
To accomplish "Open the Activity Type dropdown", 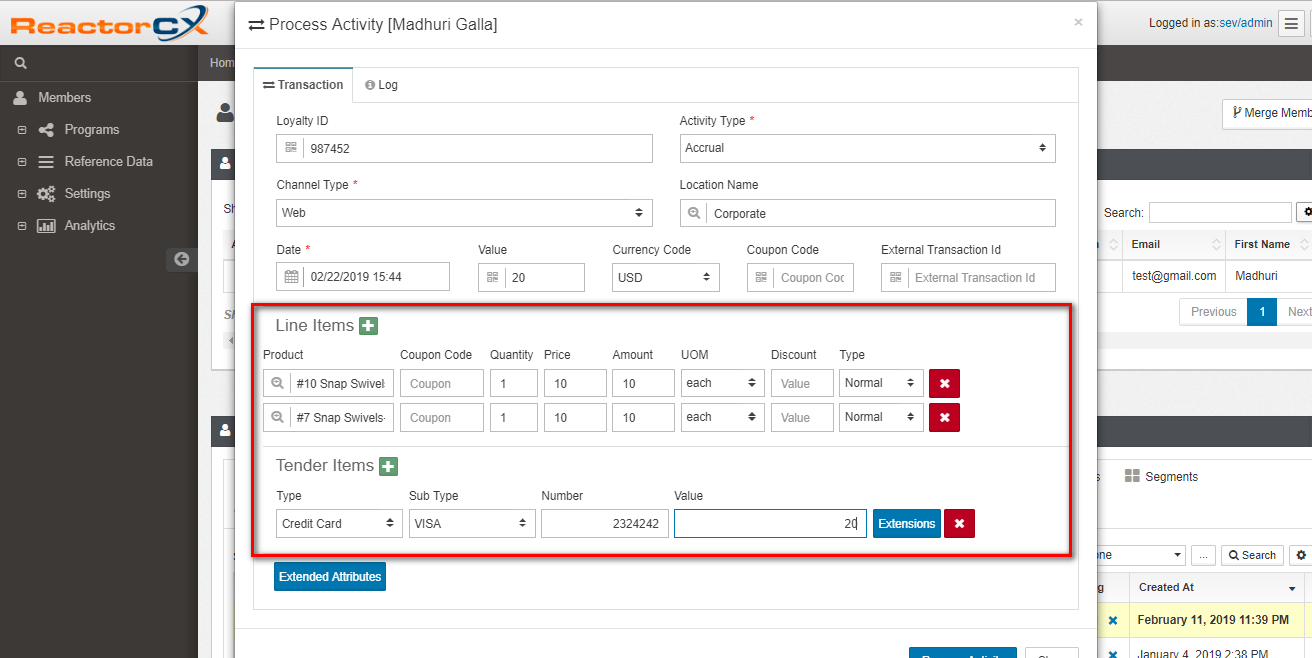I will [x=866, y=148].
